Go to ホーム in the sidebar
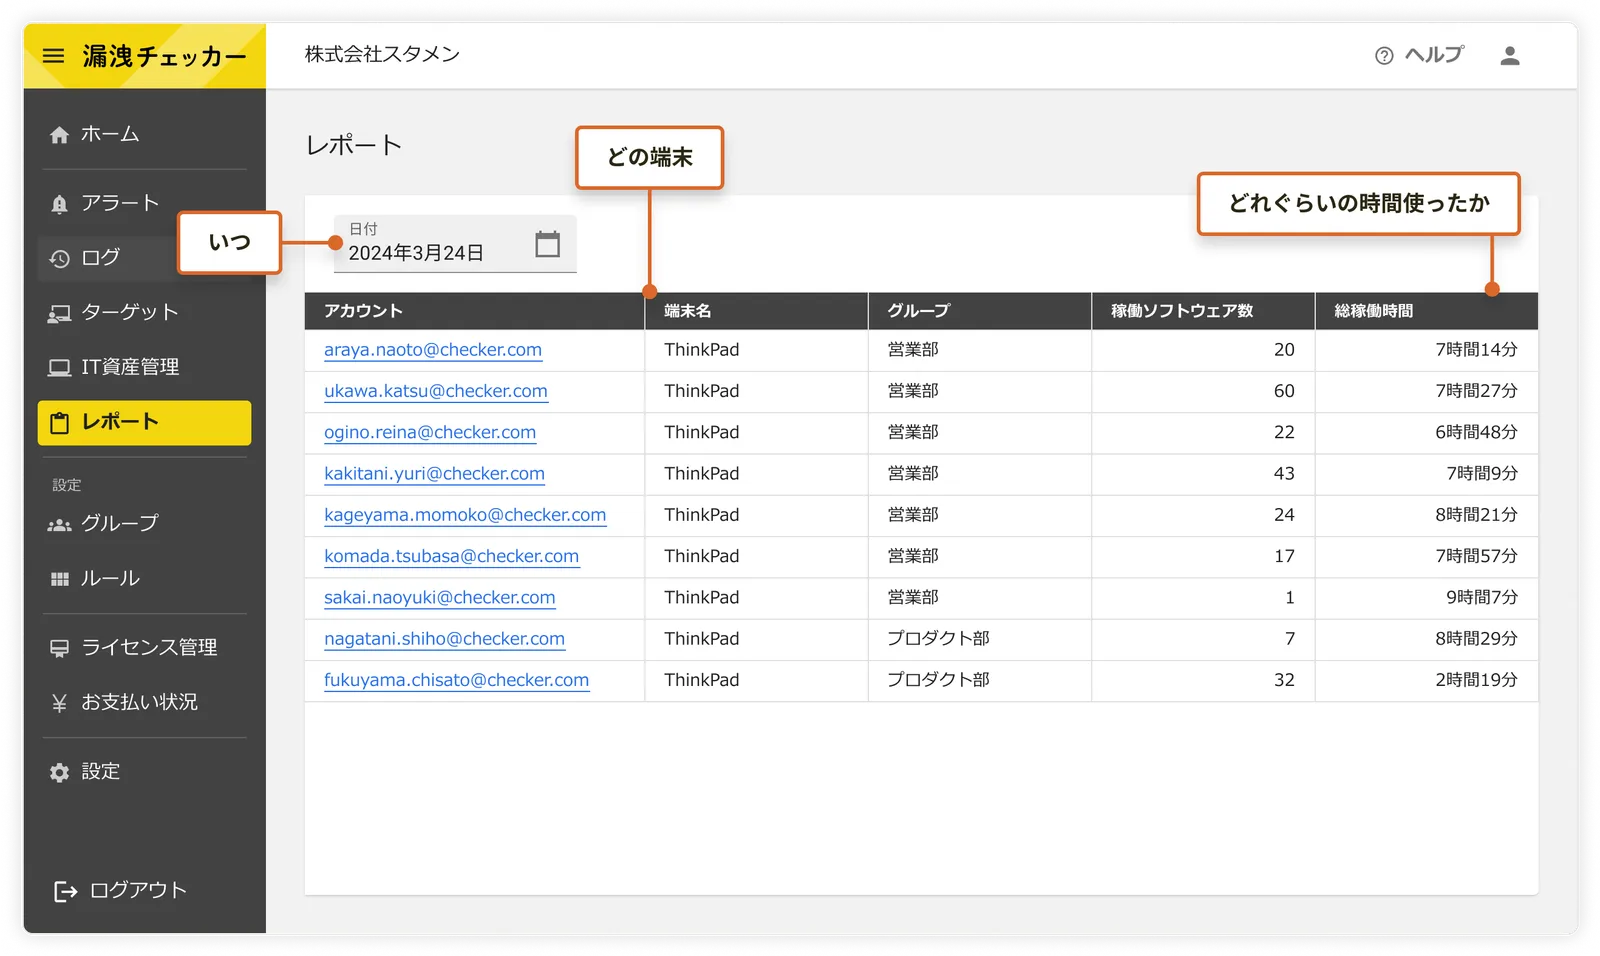This screenshot has height=956, width=1600. click(x=145, y=134)
